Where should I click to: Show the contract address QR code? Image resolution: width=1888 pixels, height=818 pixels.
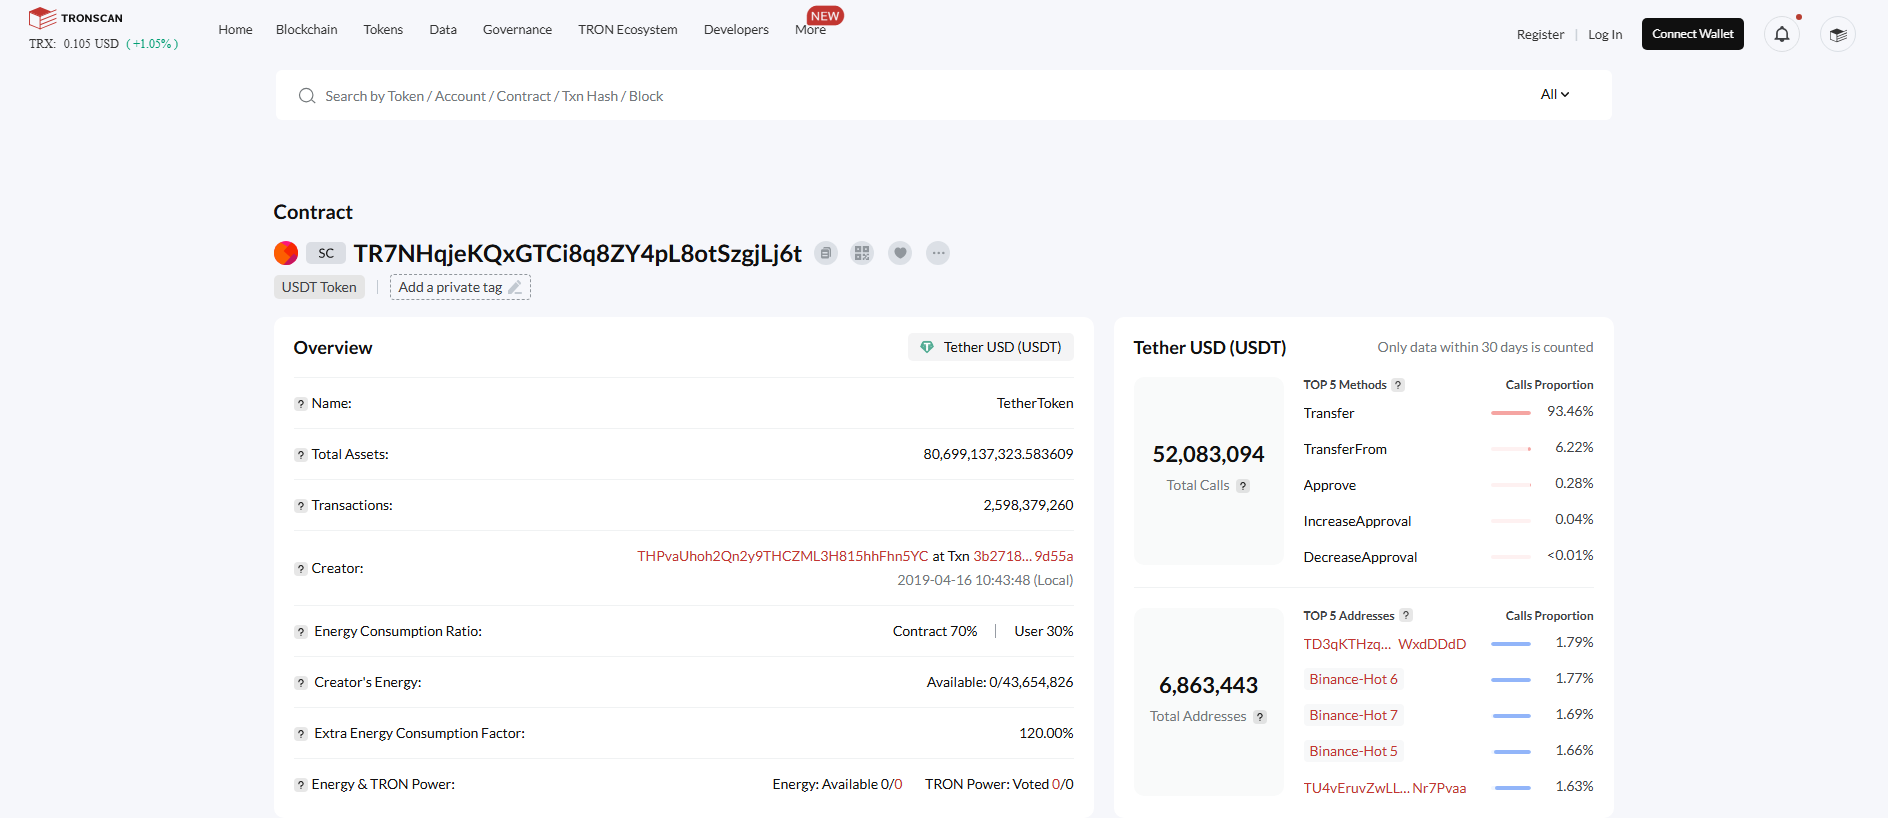click(862, 253)
